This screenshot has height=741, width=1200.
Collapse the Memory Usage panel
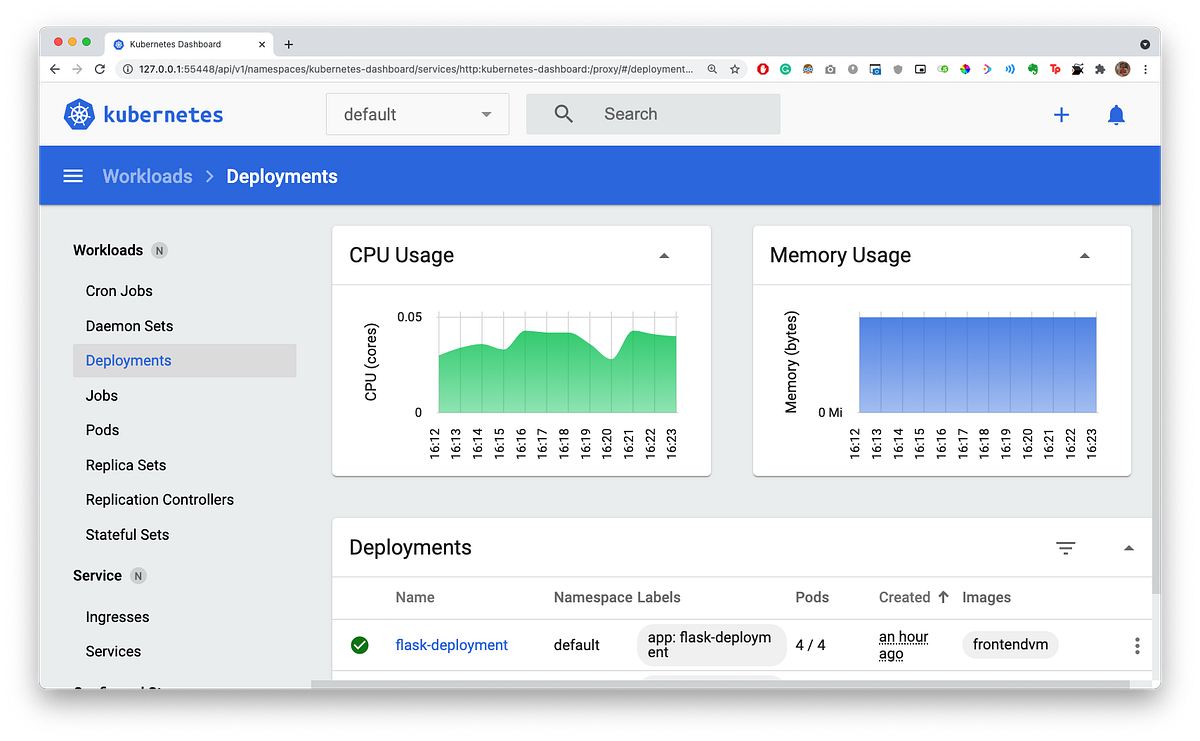click(x=1084, y=256)
